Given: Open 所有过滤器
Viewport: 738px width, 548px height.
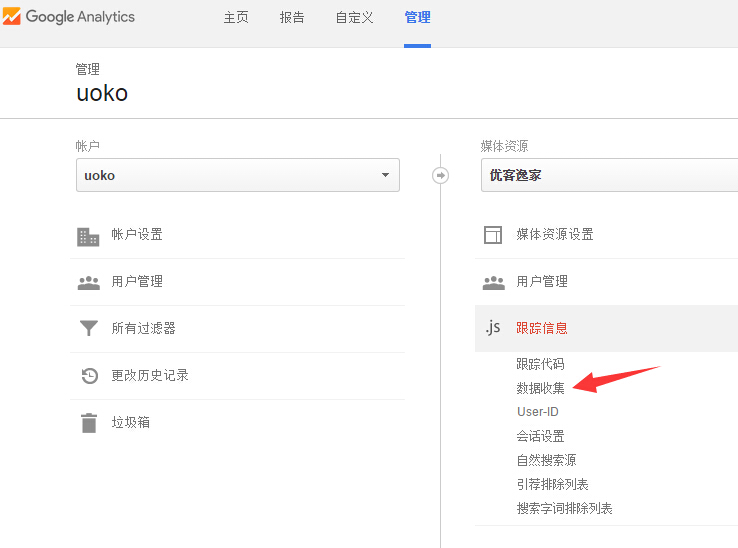Looking at the screenshot, I should click(144, 328).
